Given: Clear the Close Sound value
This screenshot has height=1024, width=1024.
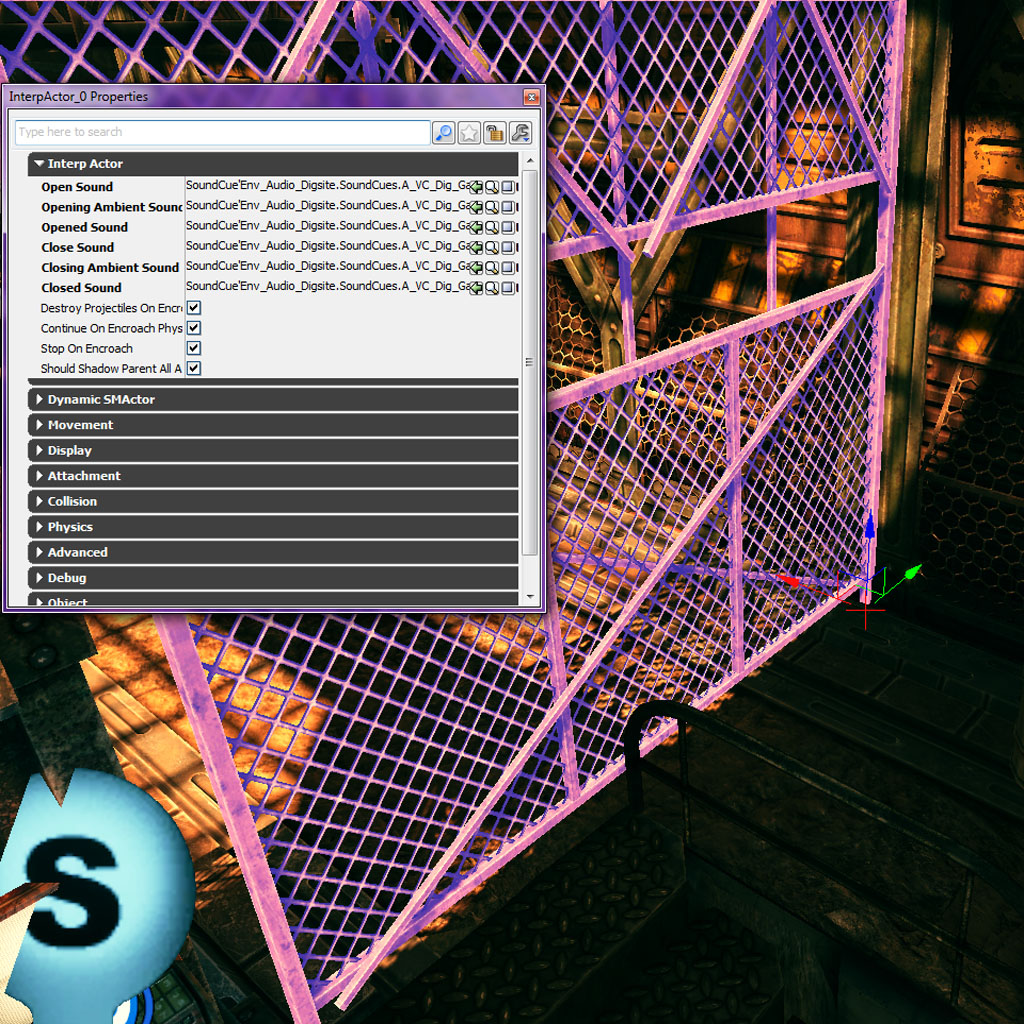Looking at the screenshot, I should point(507,248).
